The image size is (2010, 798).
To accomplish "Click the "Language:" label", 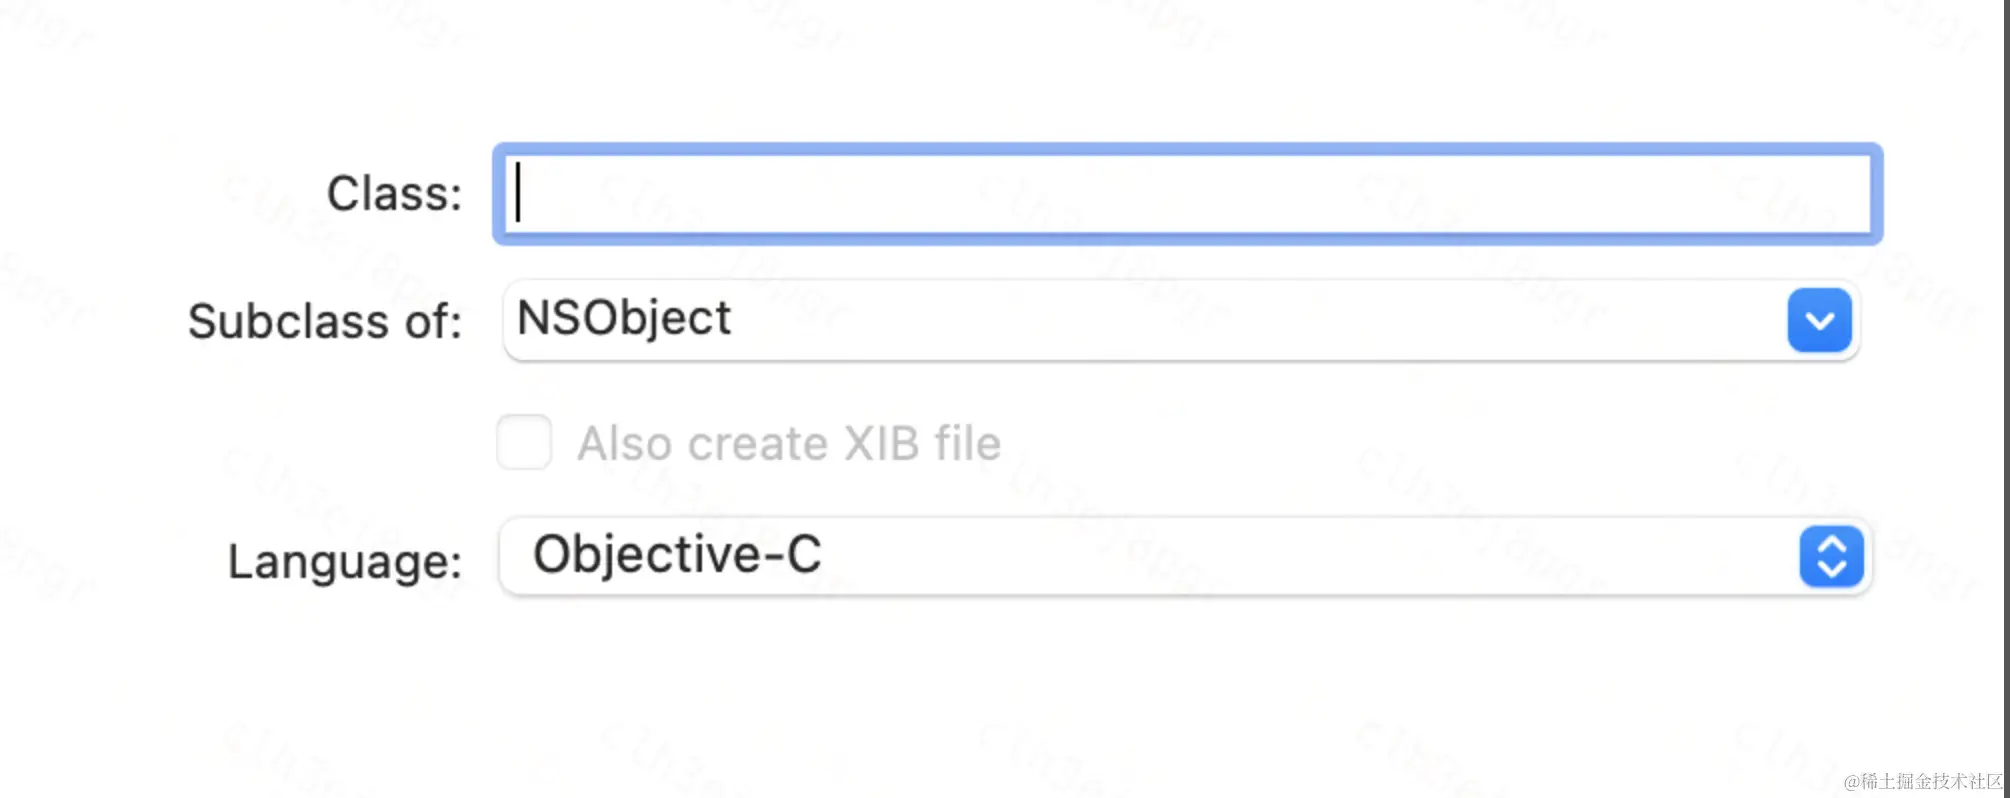I will point(345,561).
